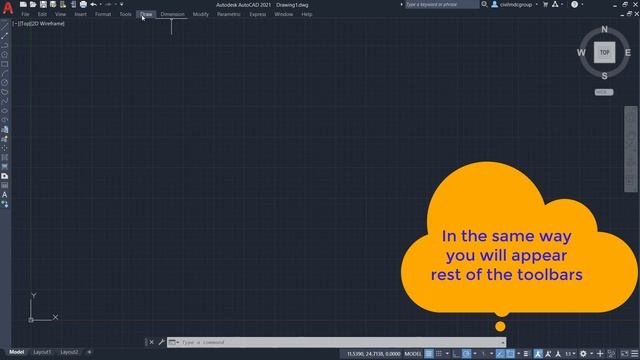Open the 1:1 annotation scale dropdown
The width and height of the screenshot is (640, 360).
(x=570, y=353)
